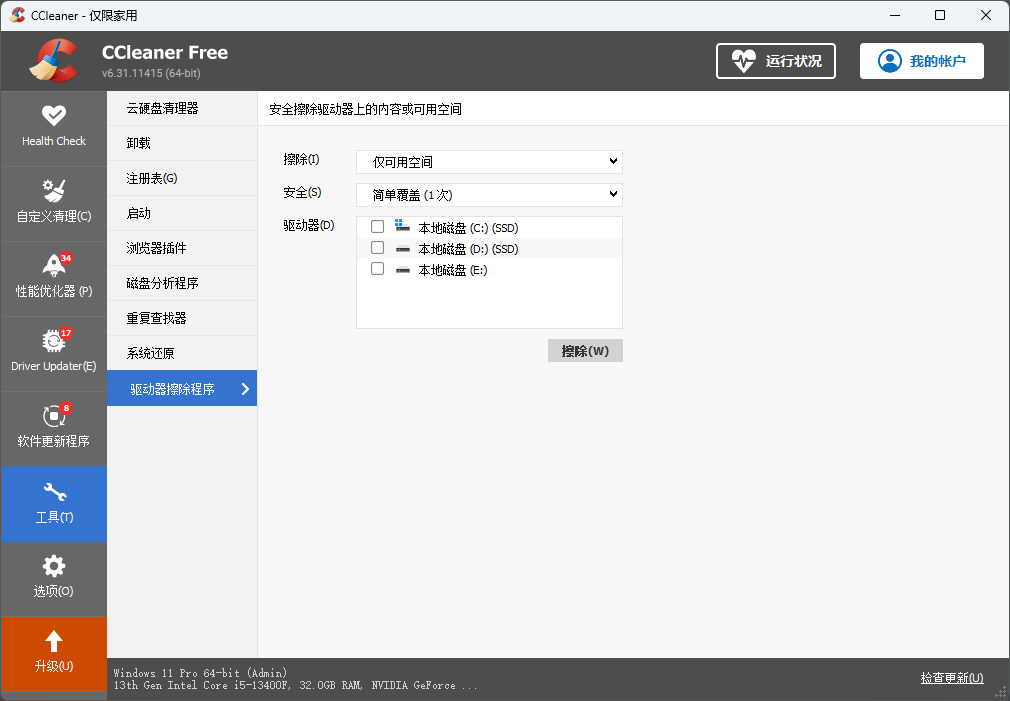Click the 8 badge on 软件更新程序
The image size is (1010, 701).
pos(66,408)
